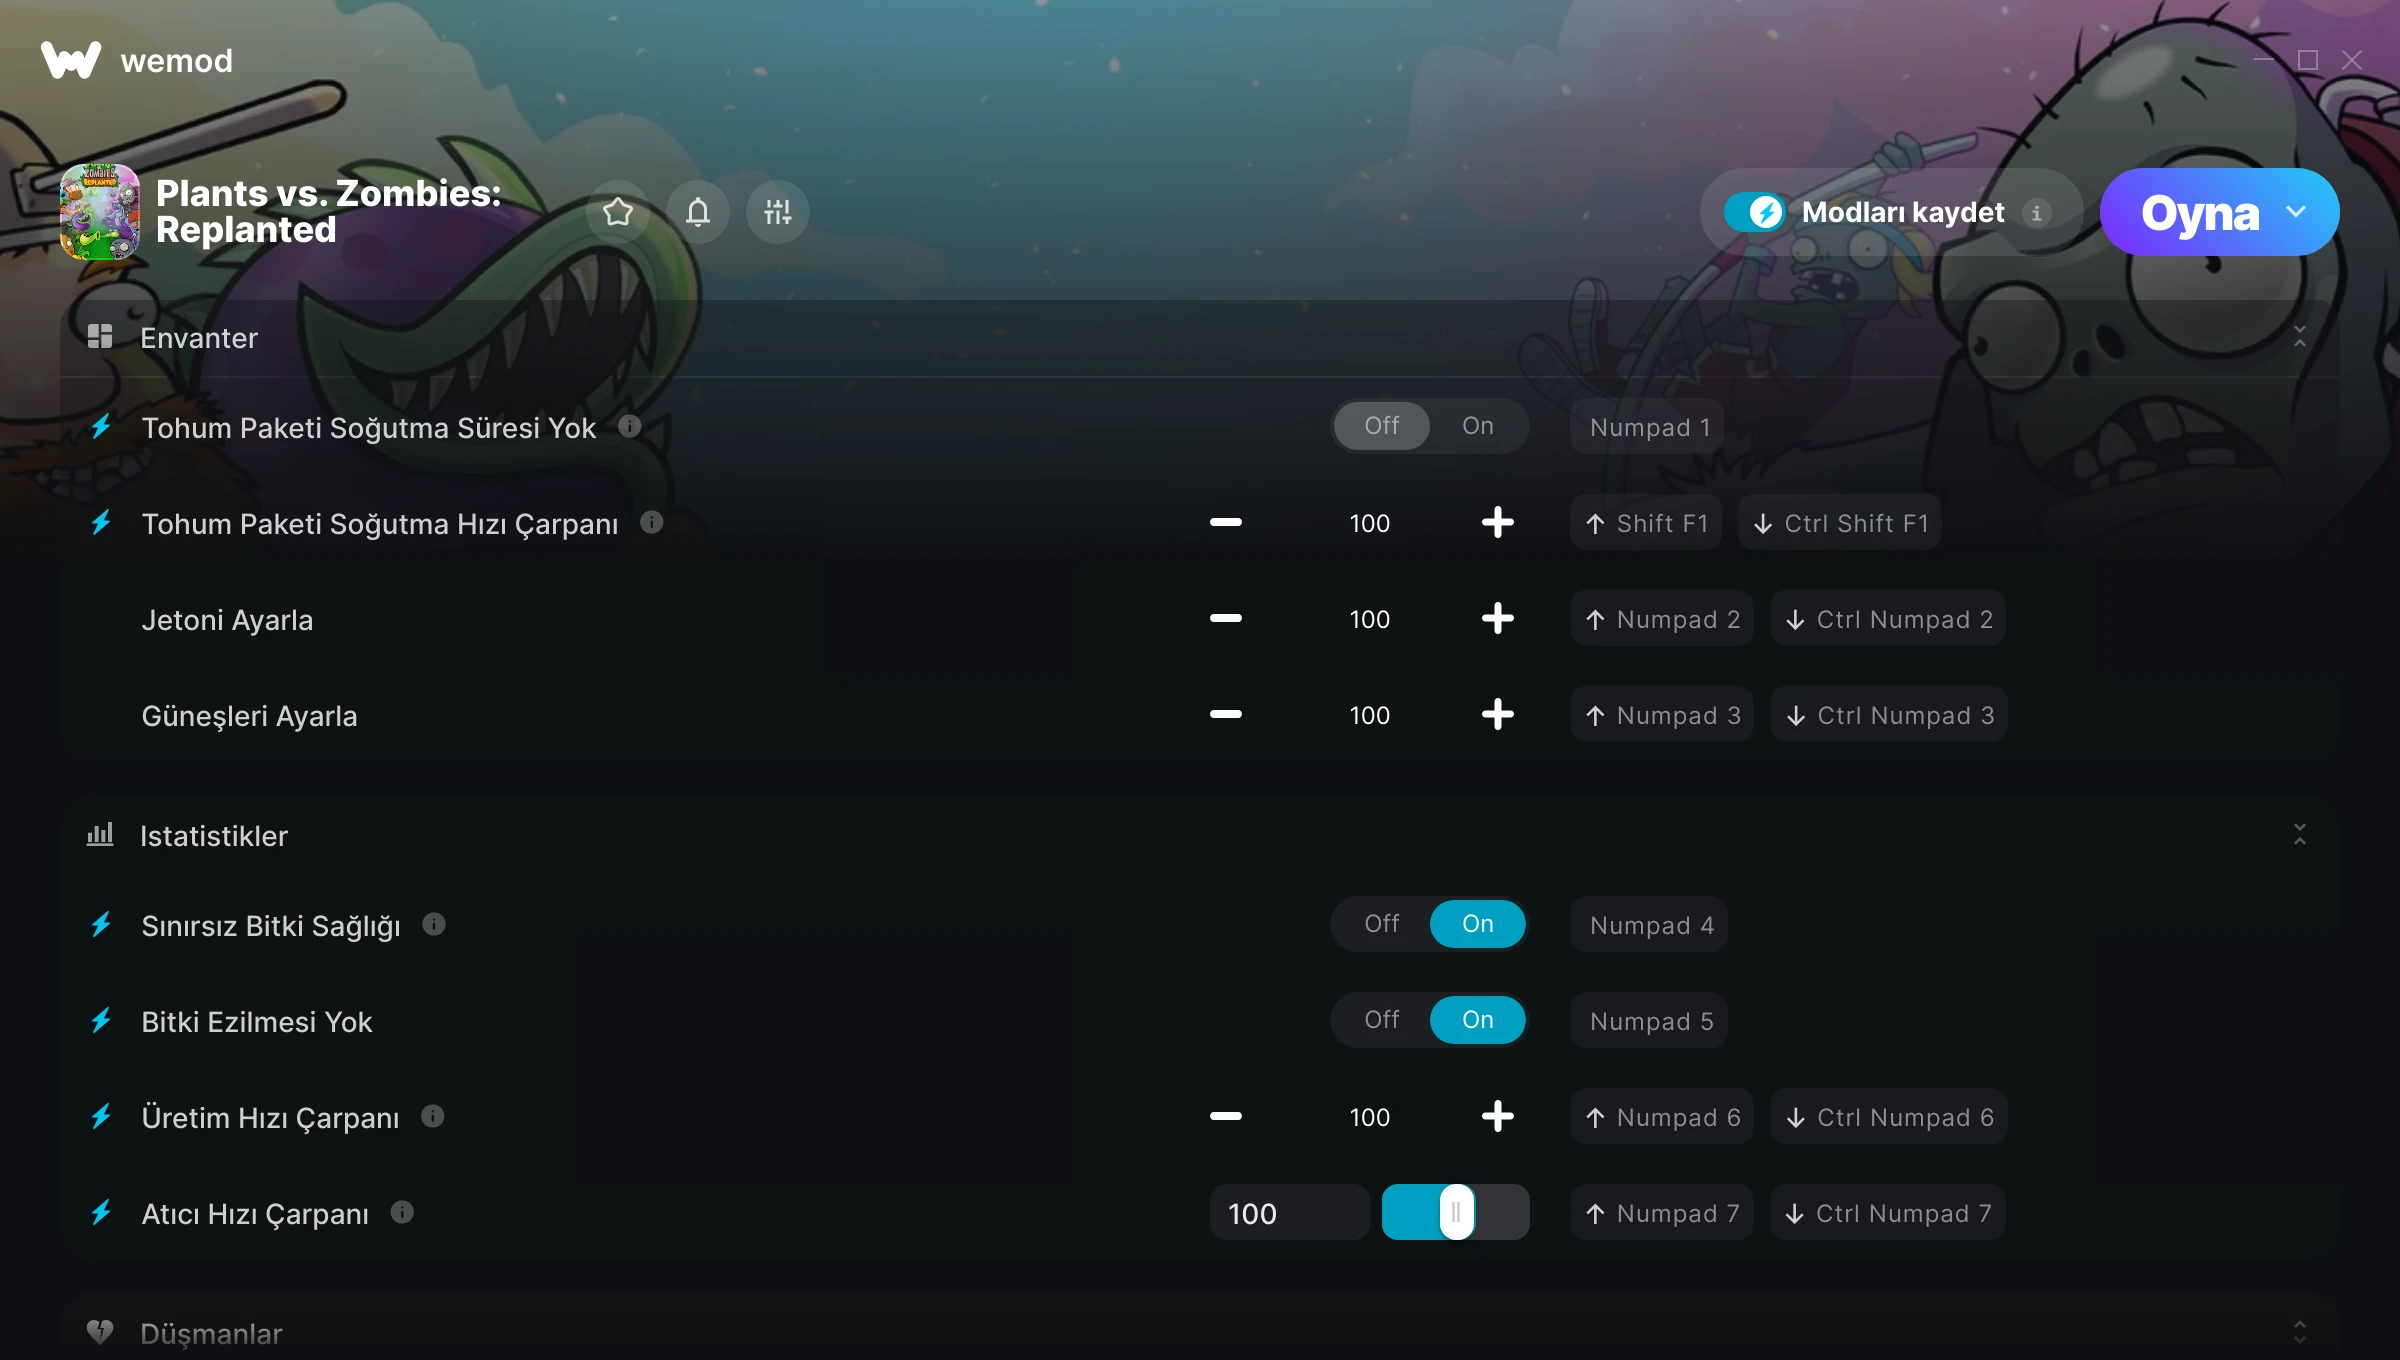
Task: Turn on Tohum Paketi Soğutma Süresi Yok
Action: [1478, 426]
